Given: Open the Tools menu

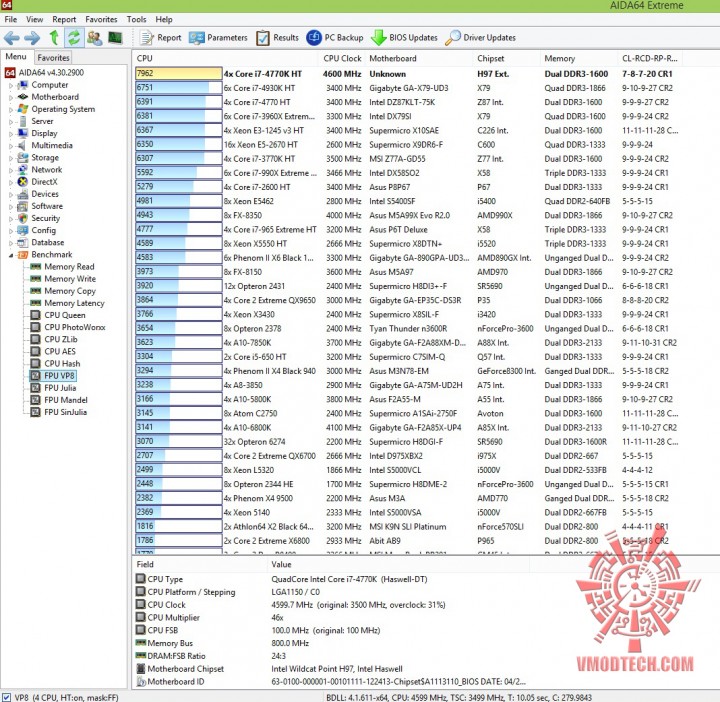Looking at the screenshot, I should (x=136, y=19).
